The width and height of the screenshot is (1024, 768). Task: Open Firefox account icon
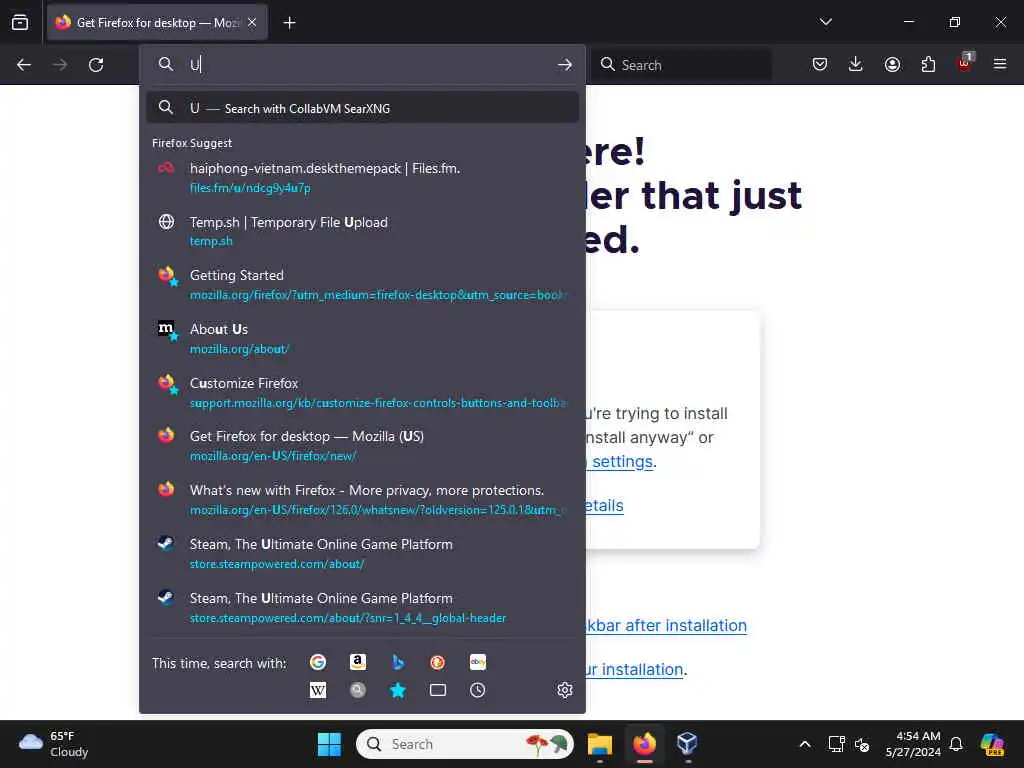892,64
